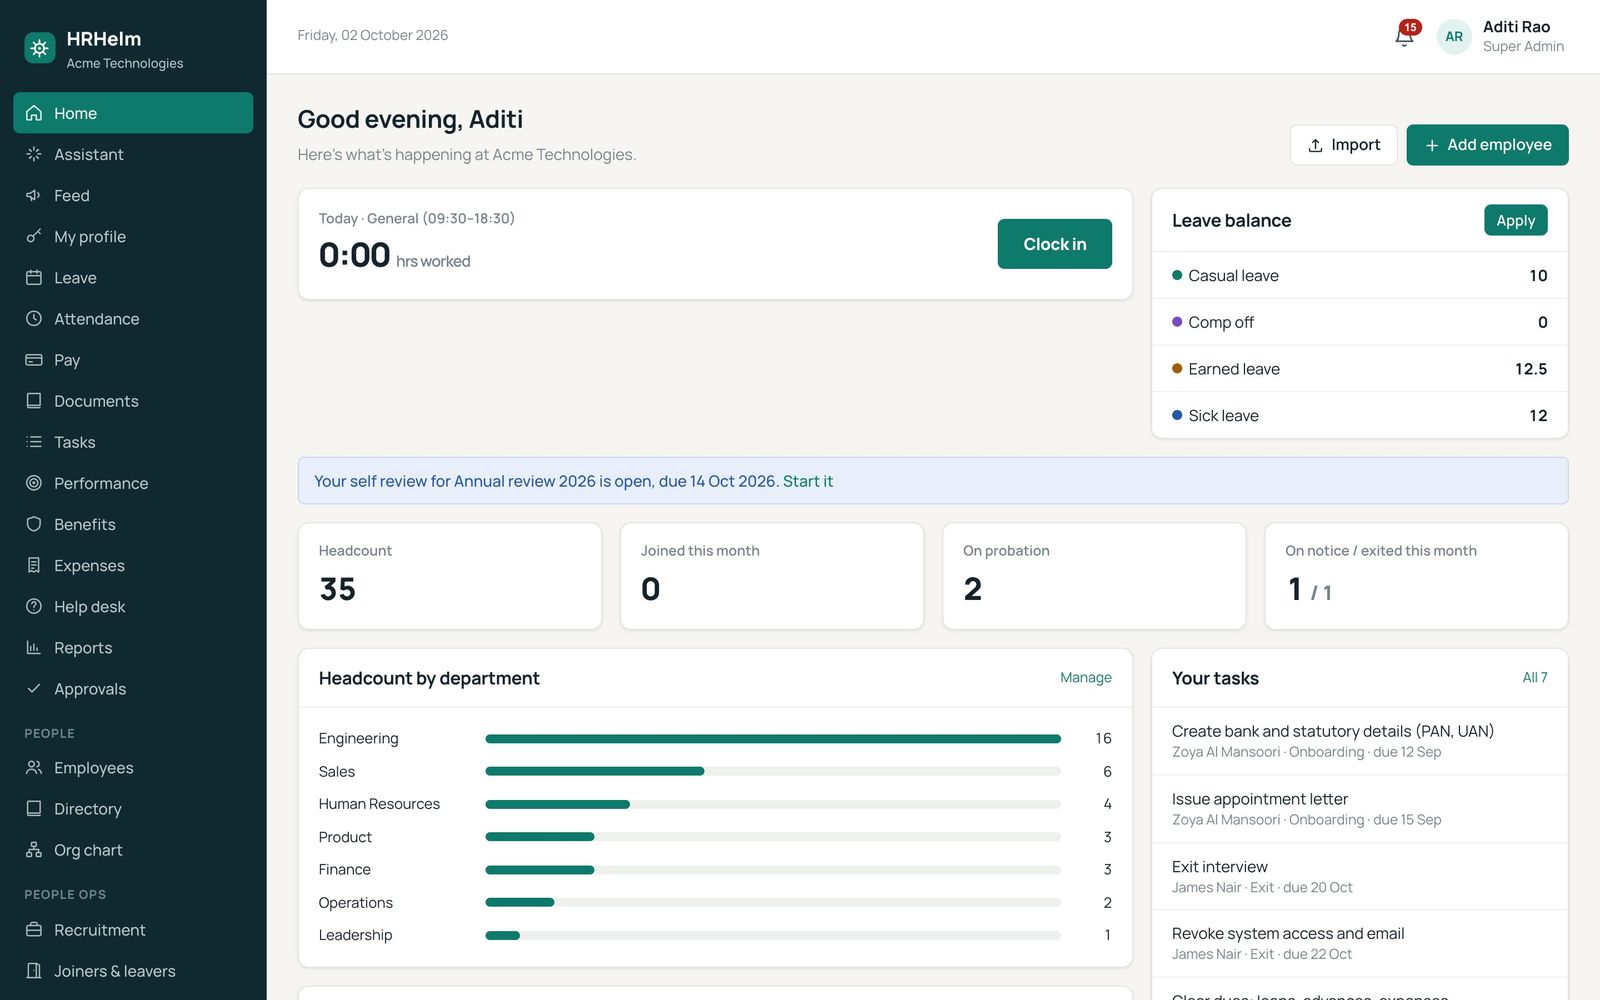
Task: Select the Sick leave balance row
Action: click(x=1359, y=415)
